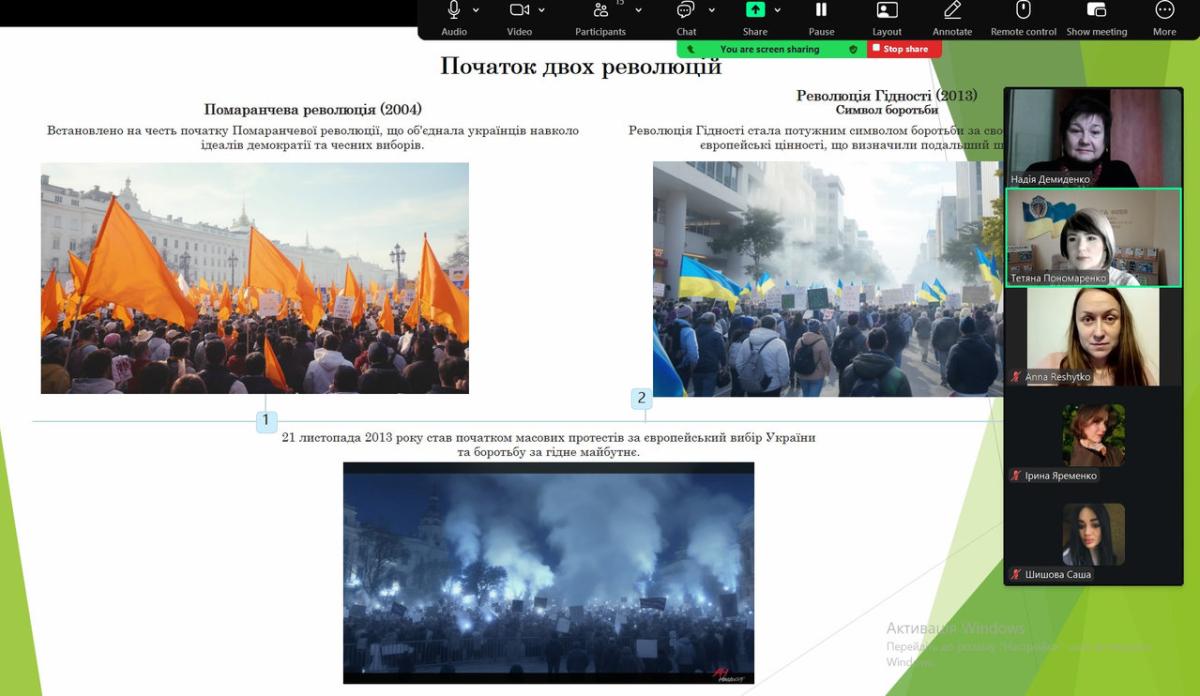1200x696 pixels.
Task: Click the 'Встановлено на честь початку' paragraph
Action: pyautogui.click(x=313, y=137)
